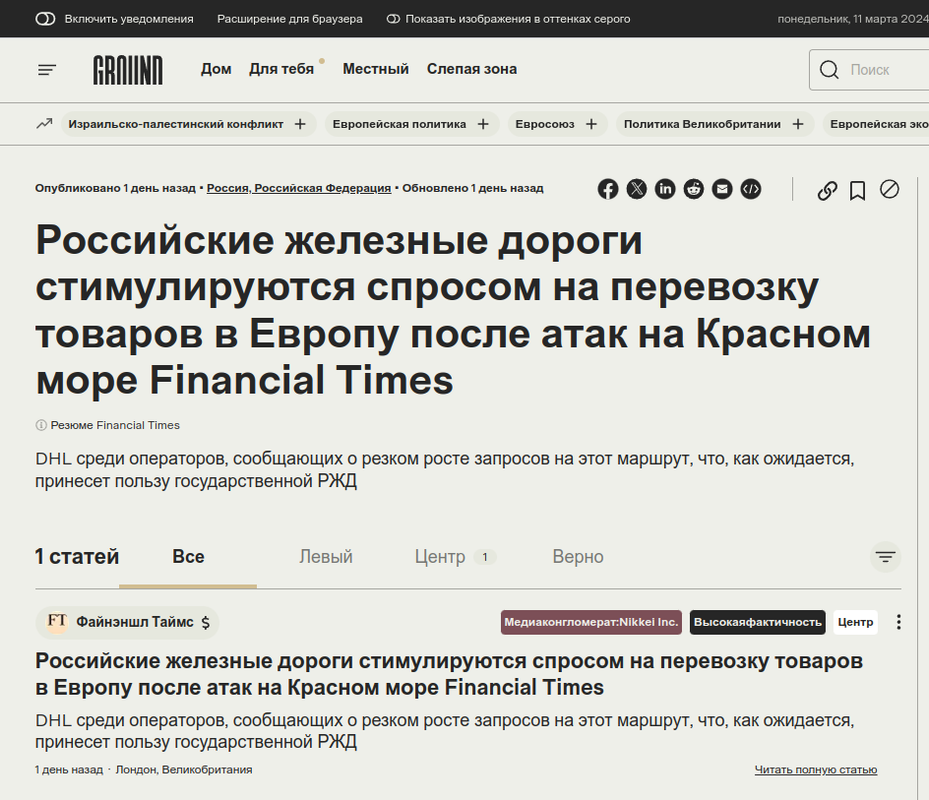The width and height of the screenshot is (929, 800).
Task: Click the dollar paywall icon
Action: [x=206, y=622]
